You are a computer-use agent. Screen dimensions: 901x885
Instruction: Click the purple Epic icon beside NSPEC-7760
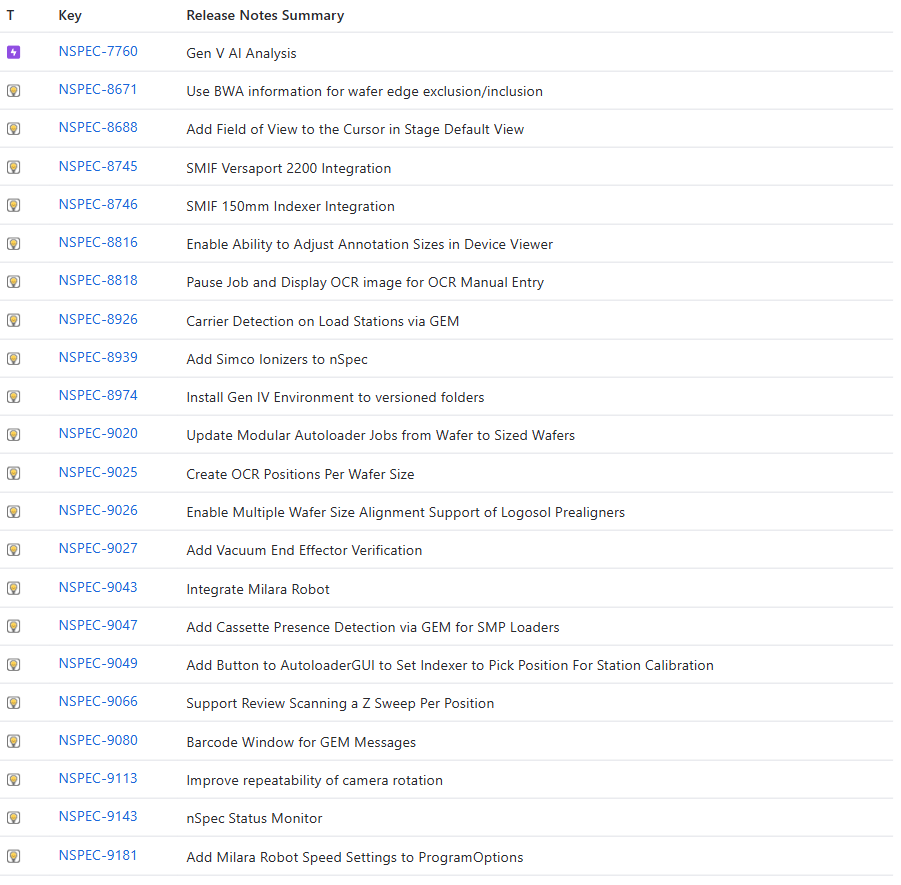point(13,52)
